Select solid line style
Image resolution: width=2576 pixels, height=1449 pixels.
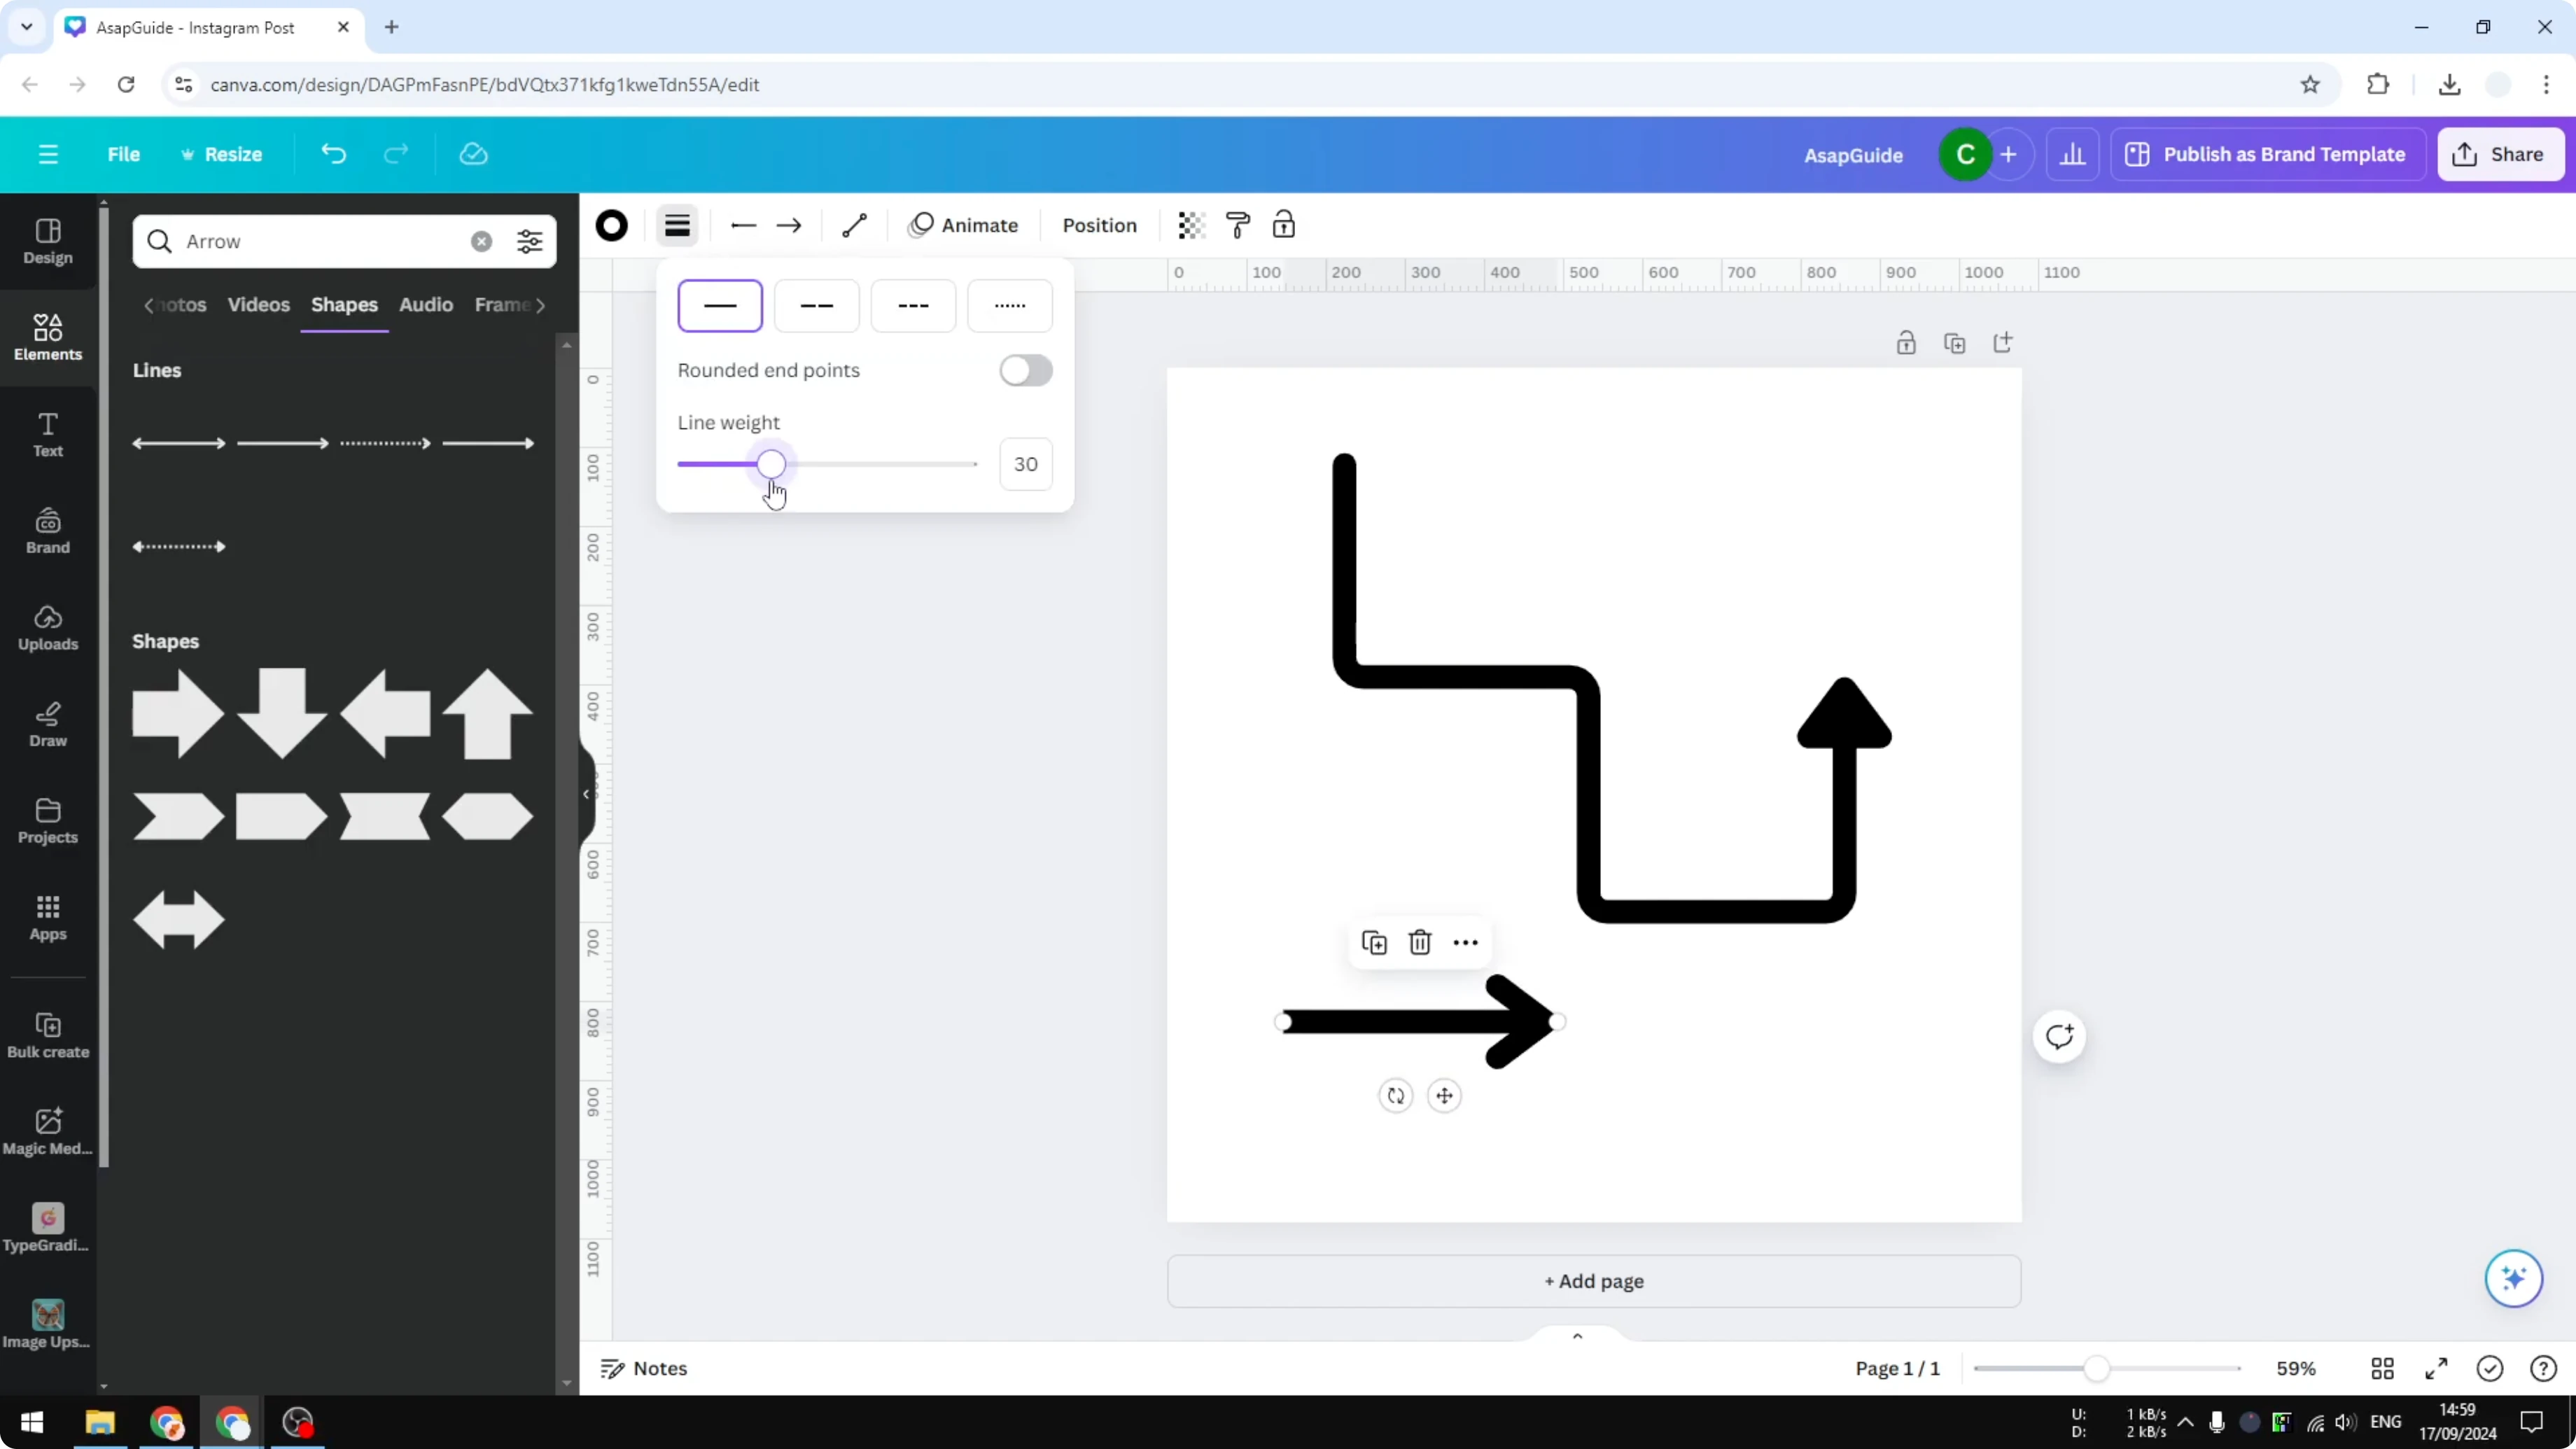720,305
